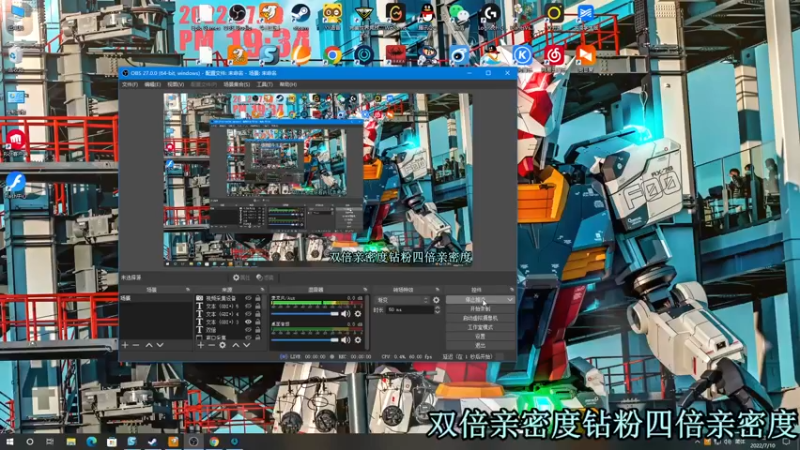Open the Scene Collection (S) menu
This screenshot has height=450, width=800.
[x=237, y=84]
